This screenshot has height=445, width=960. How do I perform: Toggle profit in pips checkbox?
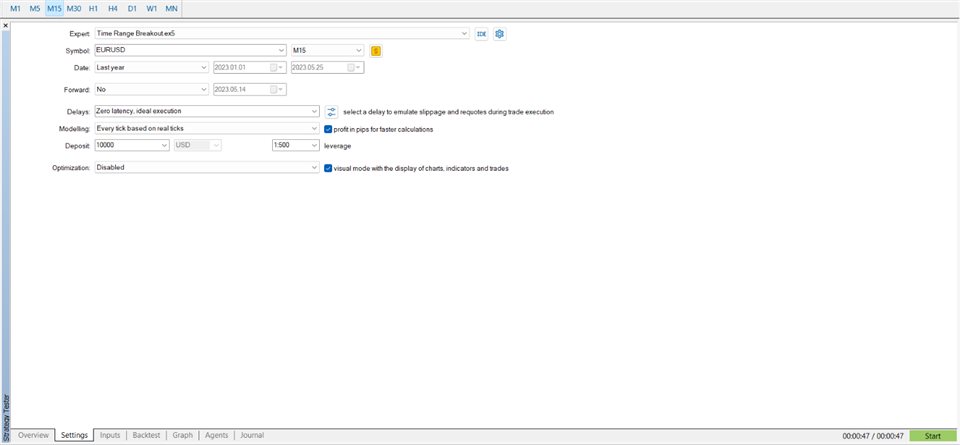(x=328, y=129)
